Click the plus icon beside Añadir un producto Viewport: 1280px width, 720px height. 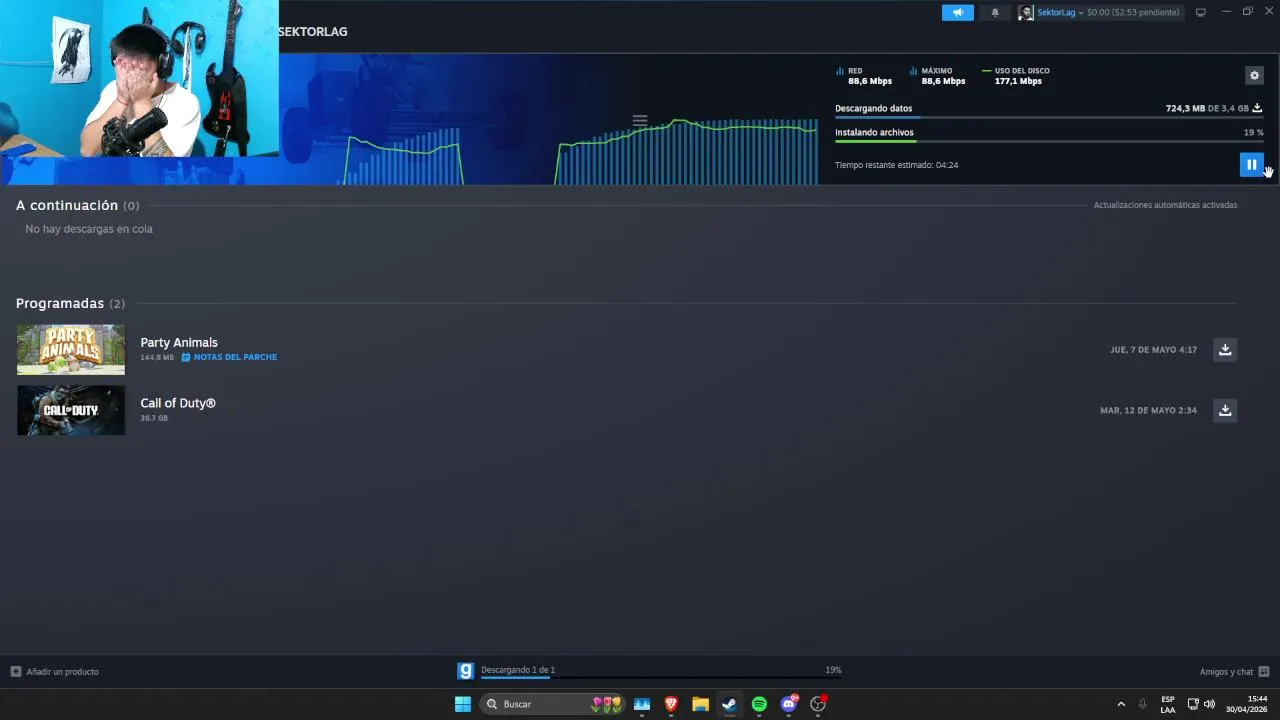click(15, 672)
